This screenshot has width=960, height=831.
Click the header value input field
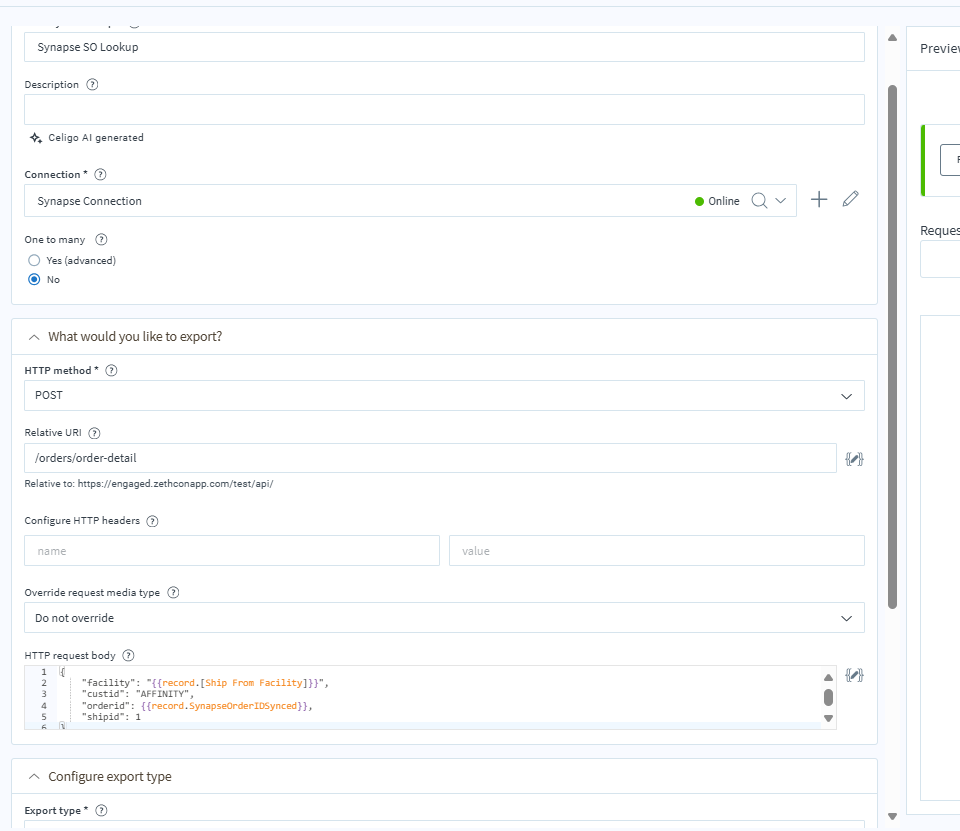(x=656, y=551)
